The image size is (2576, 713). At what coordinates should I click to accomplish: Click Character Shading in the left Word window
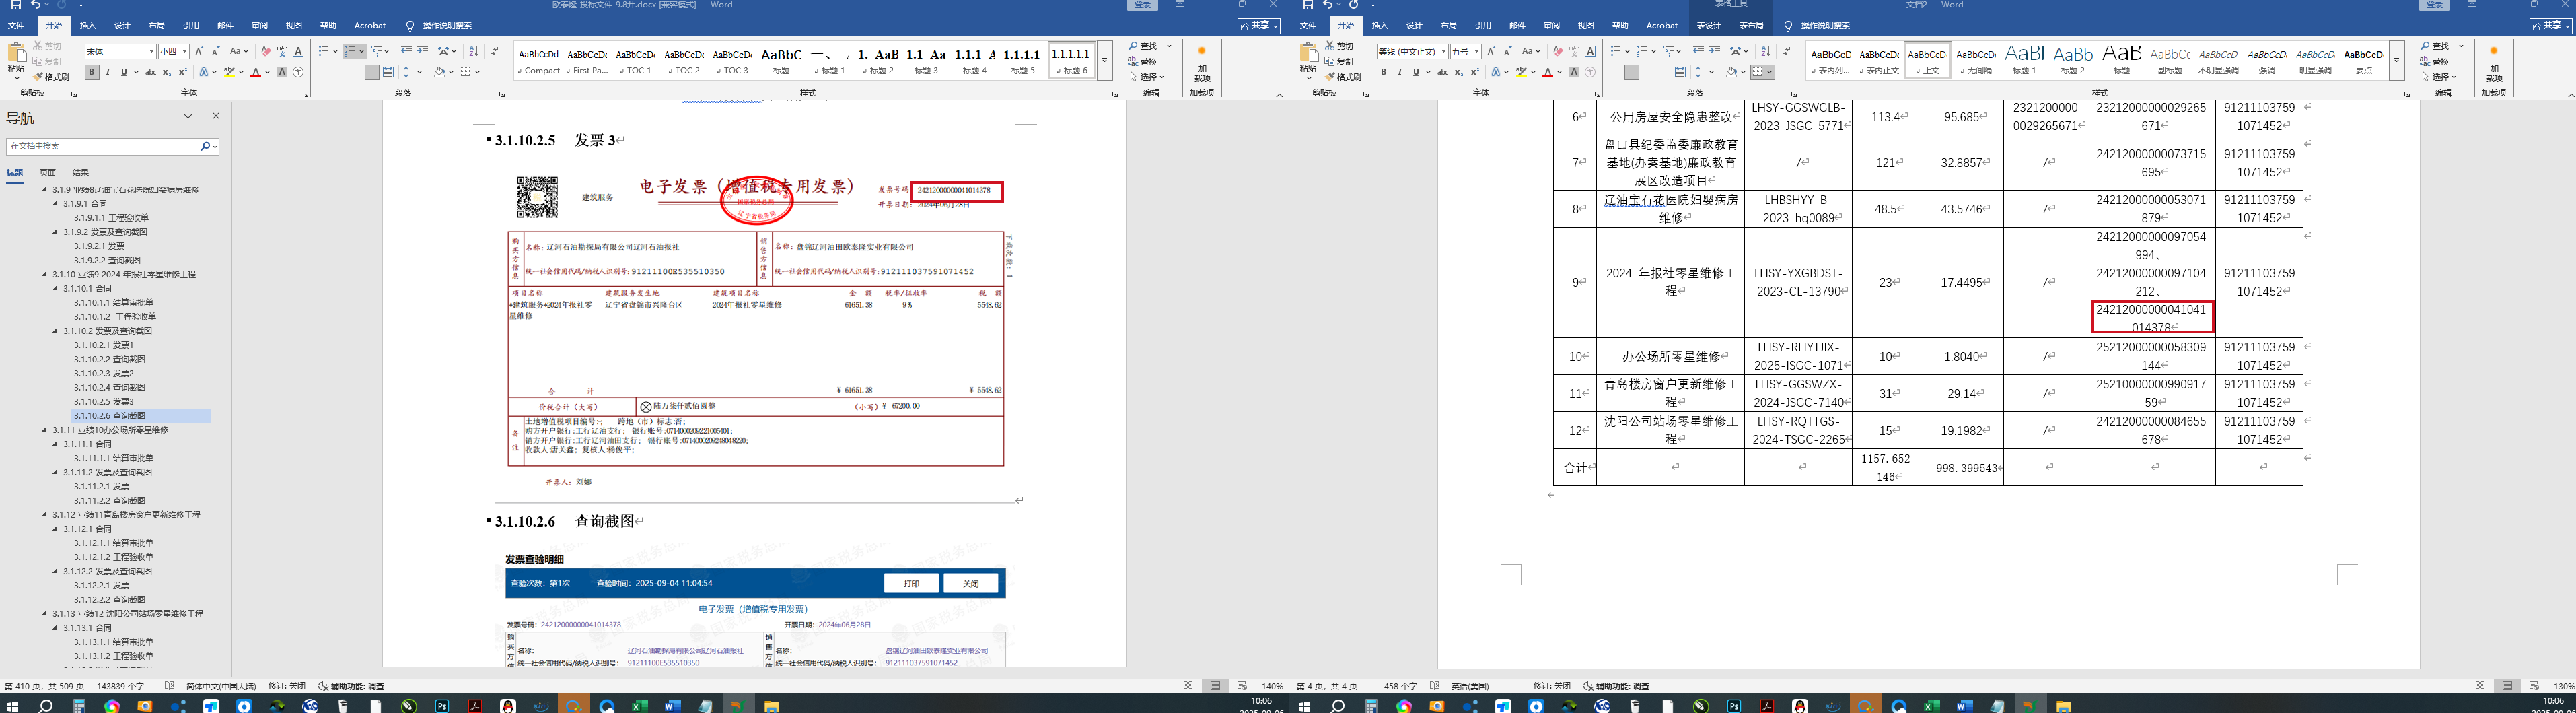pos(282,72)
